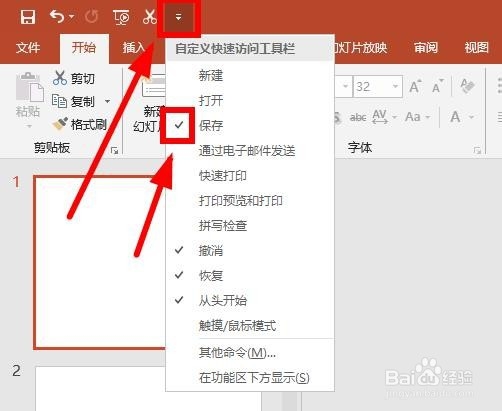The width and height of the screenshot is (502, 411).
Task: Uncheck 从头开始 in the customize menu
Action: 250,300
